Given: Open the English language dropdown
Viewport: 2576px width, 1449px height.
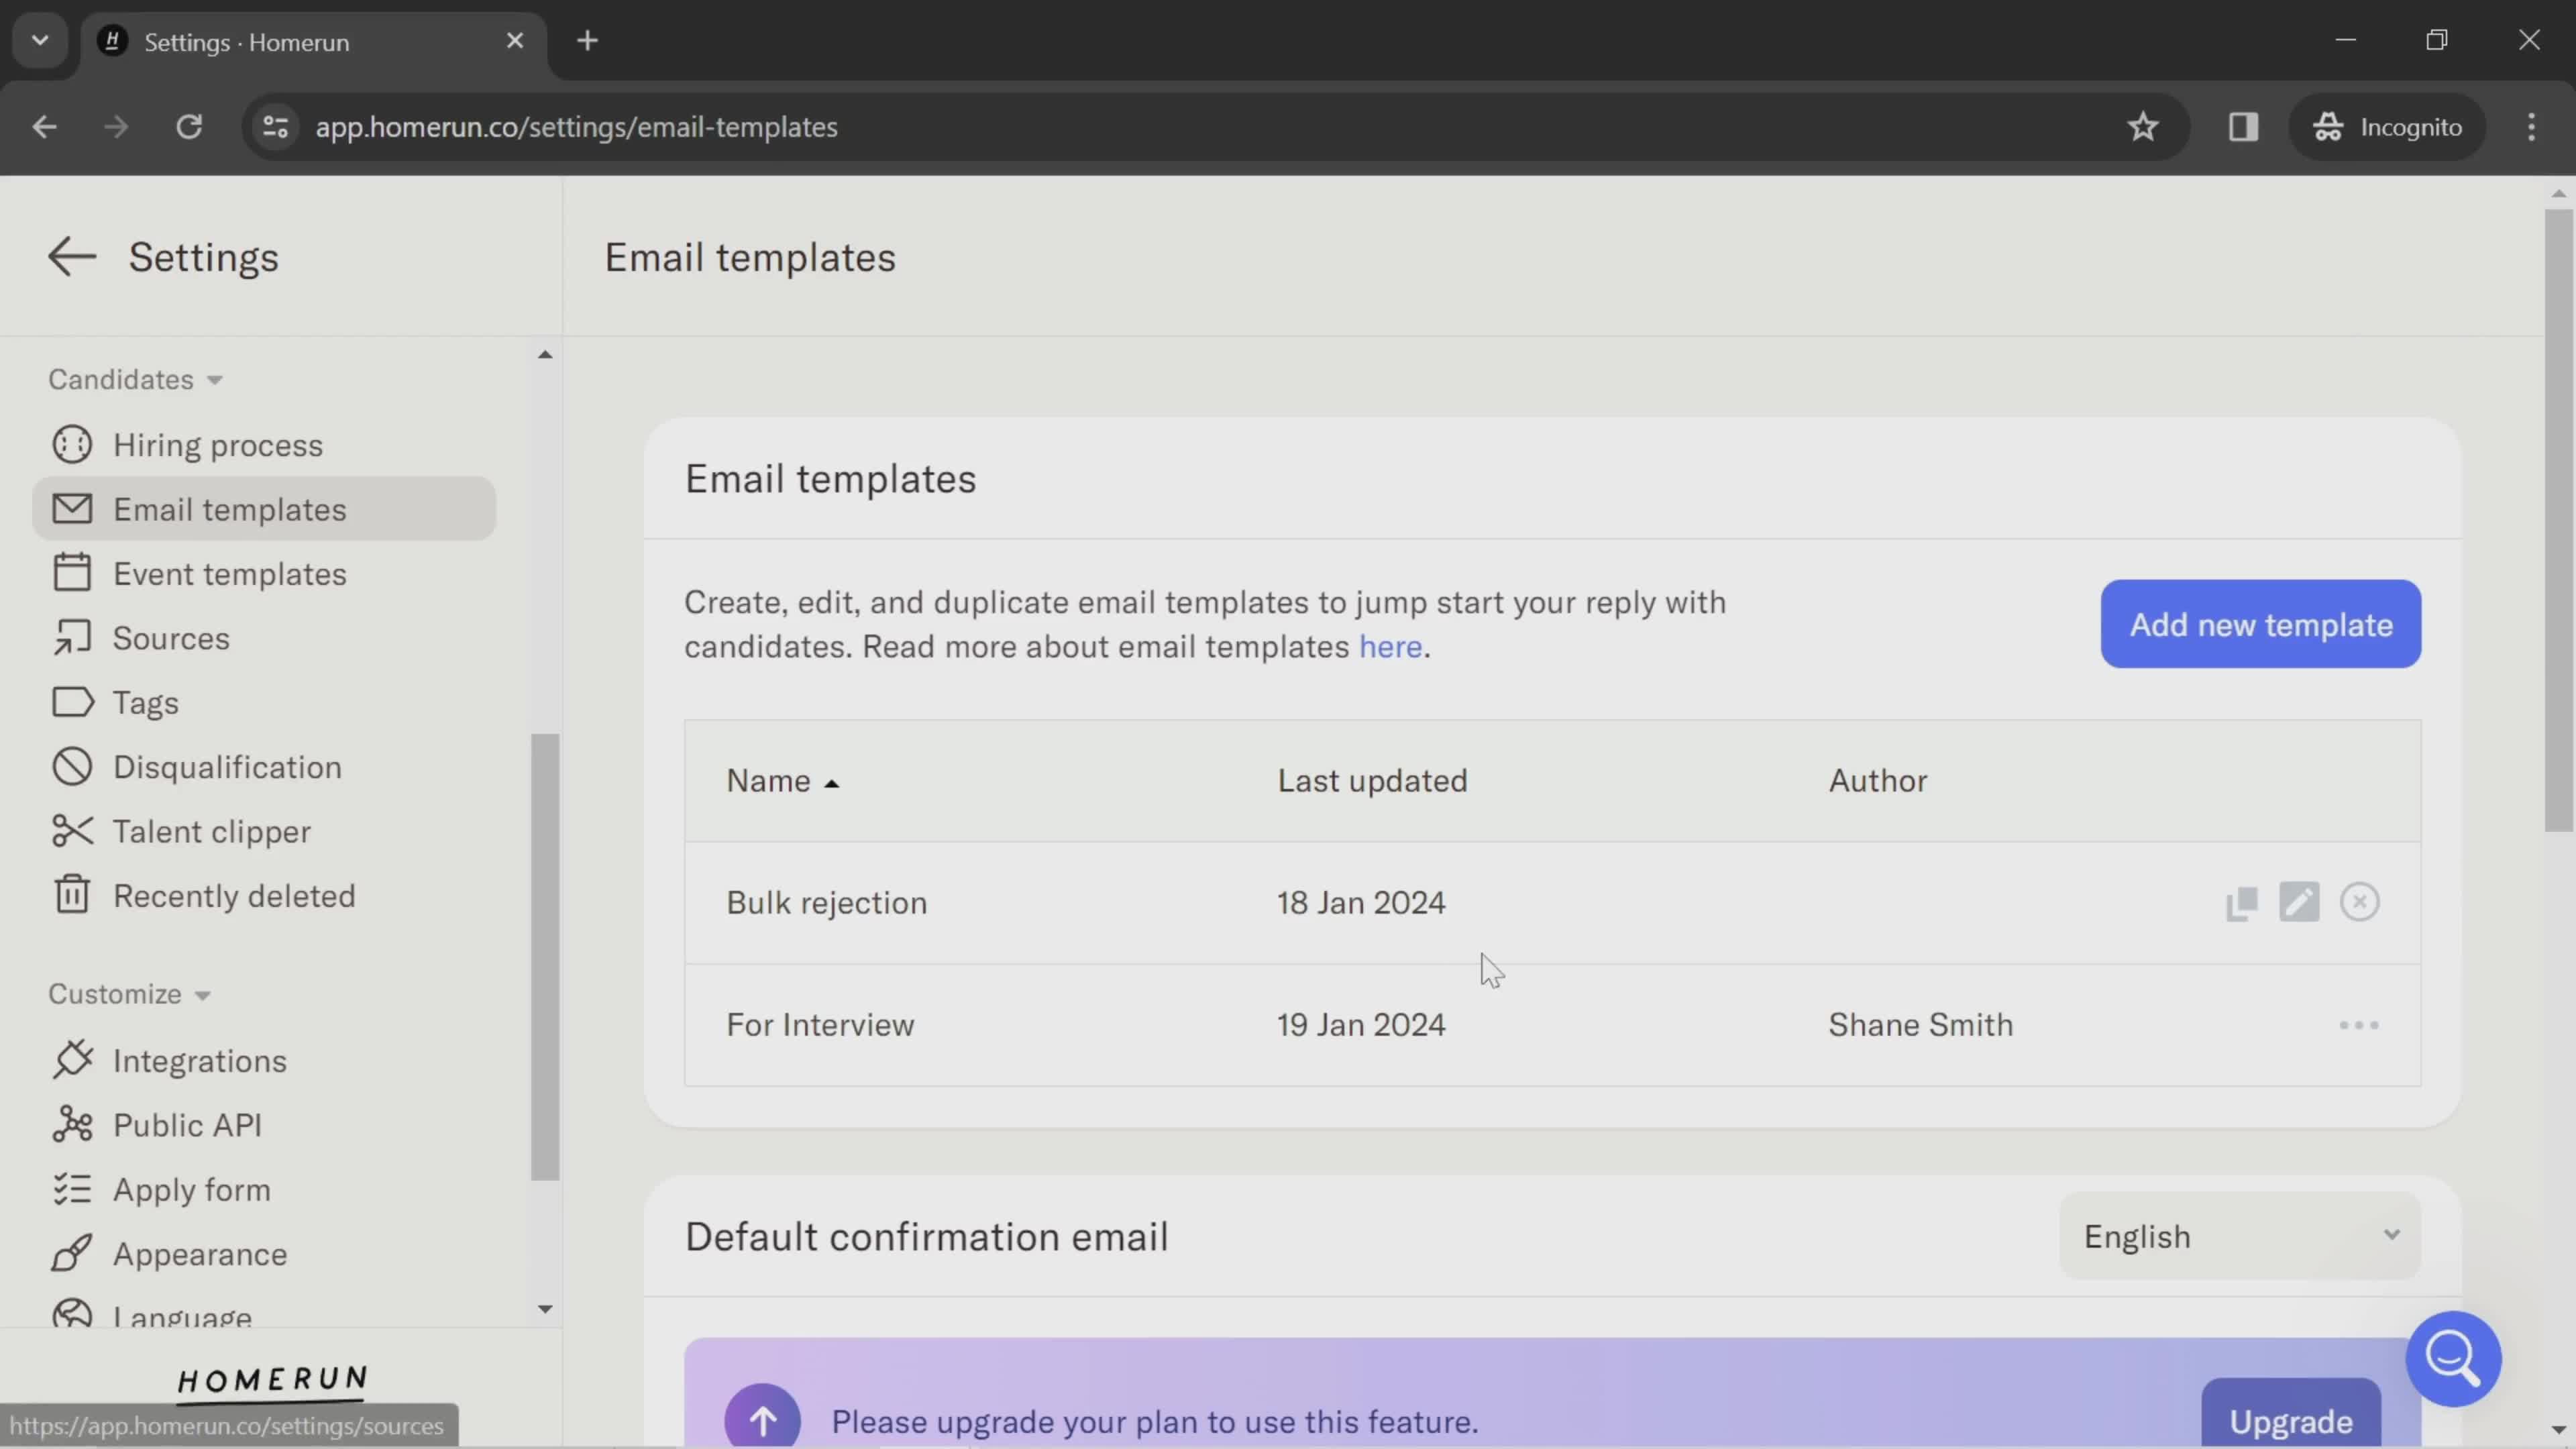Looking at the screenshot, I should point(2240,1236).
